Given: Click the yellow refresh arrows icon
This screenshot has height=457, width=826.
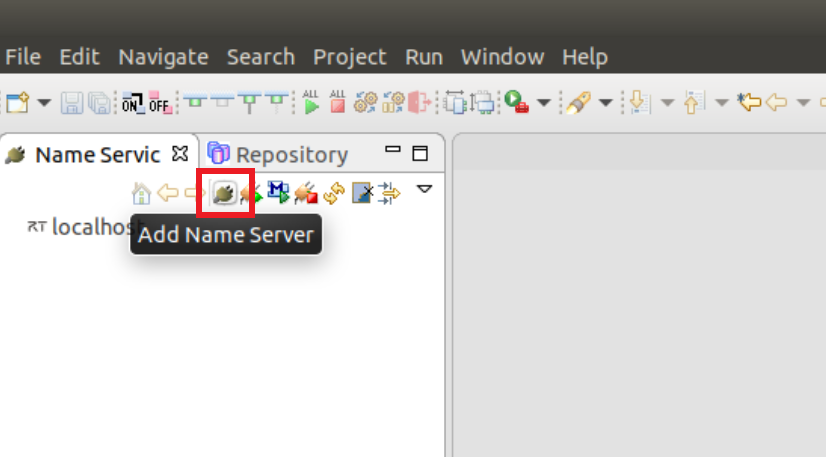Looking at the screenshot, I should click(x=334, y=193).
